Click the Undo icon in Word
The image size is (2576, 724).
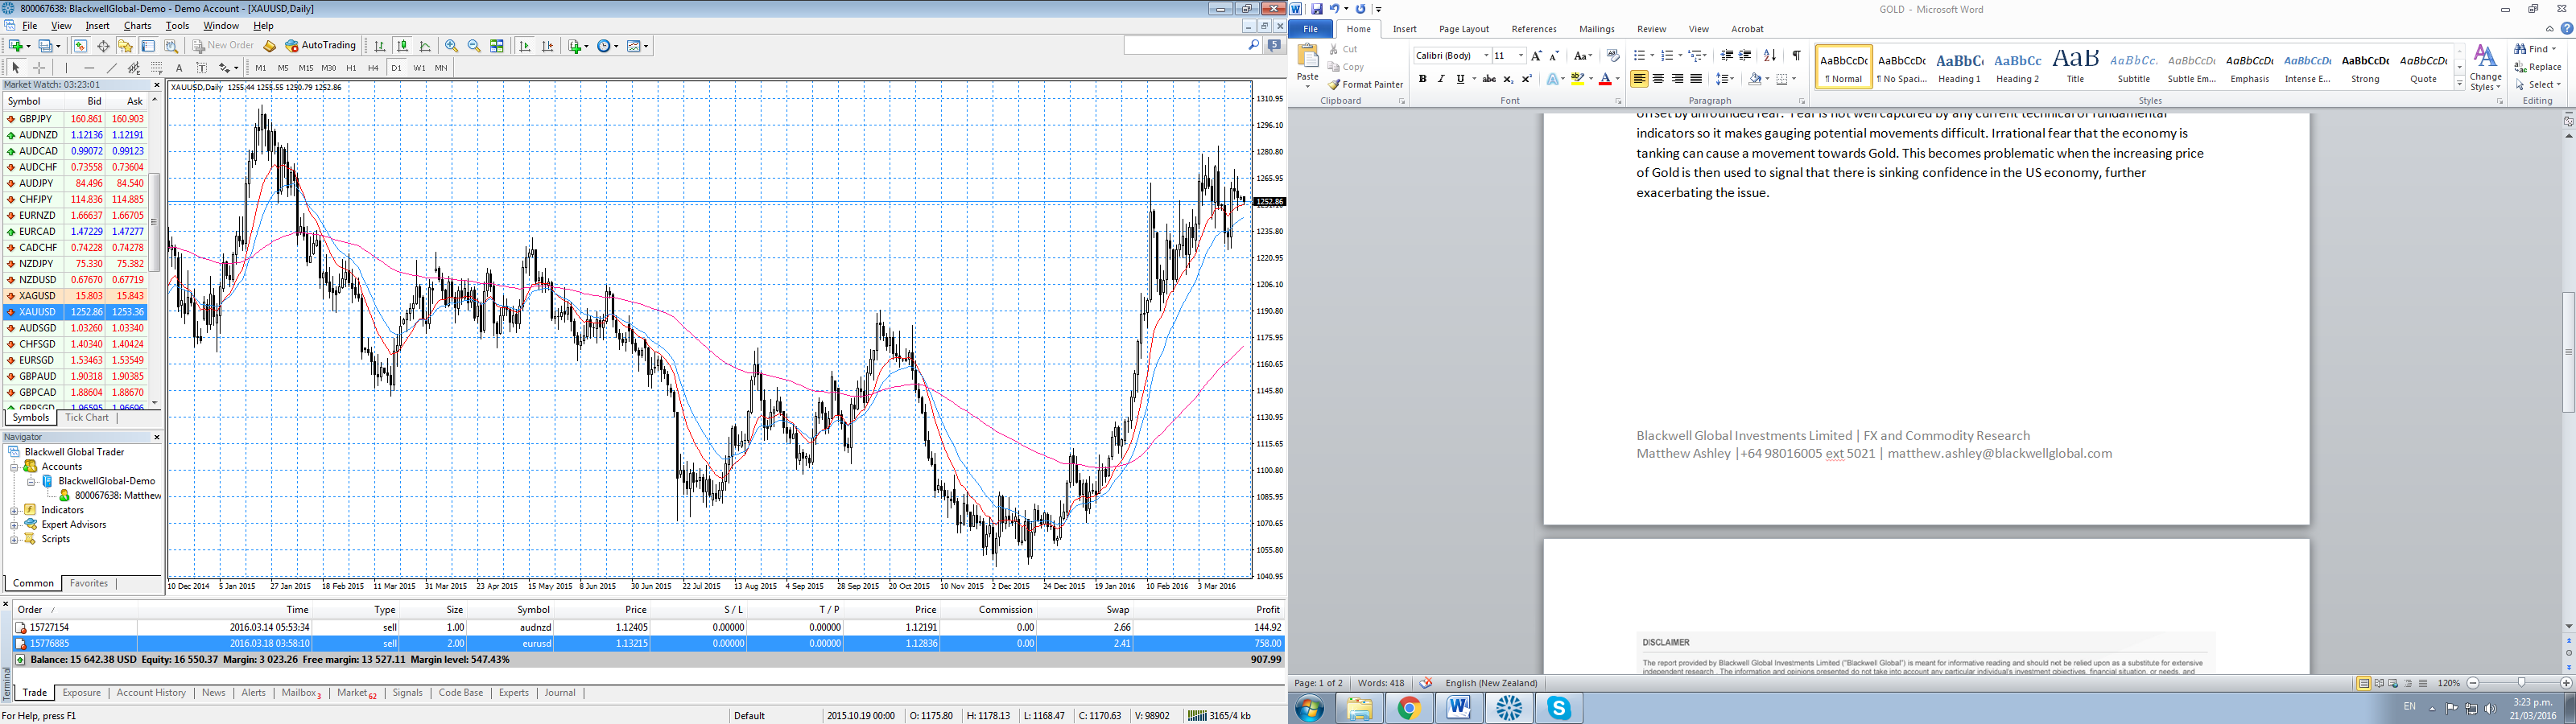[x=1334, y=9]
